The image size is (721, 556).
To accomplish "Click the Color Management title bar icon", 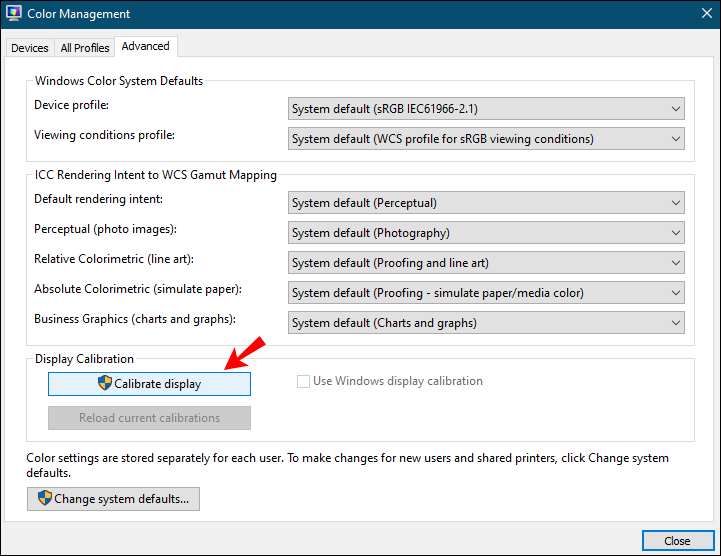I will [14, 13].
